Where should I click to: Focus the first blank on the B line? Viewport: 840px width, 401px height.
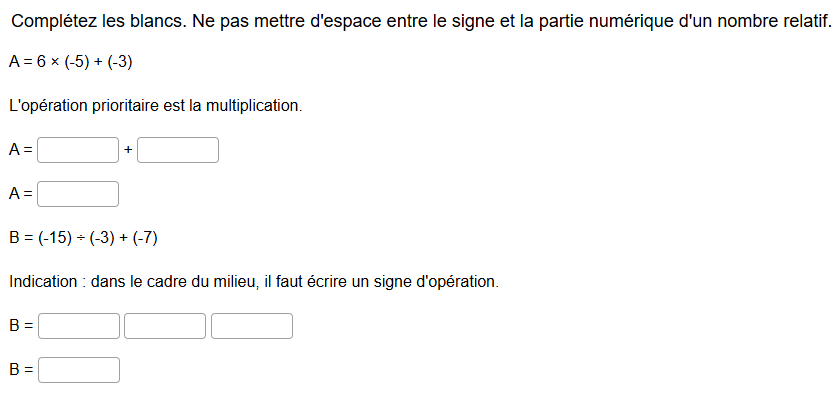point(79,326)
